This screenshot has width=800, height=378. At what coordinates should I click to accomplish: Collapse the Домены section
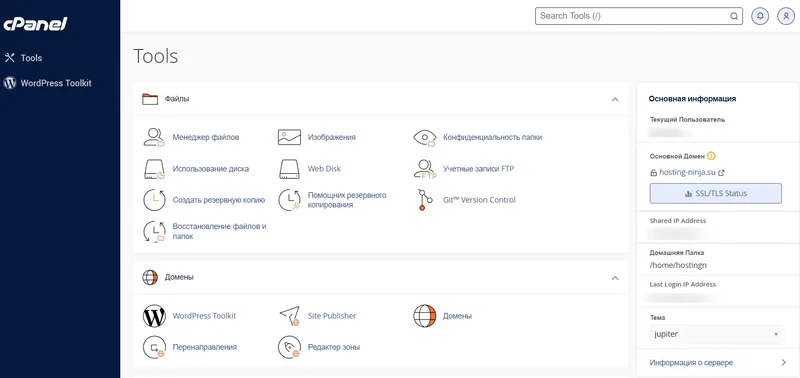615,278
